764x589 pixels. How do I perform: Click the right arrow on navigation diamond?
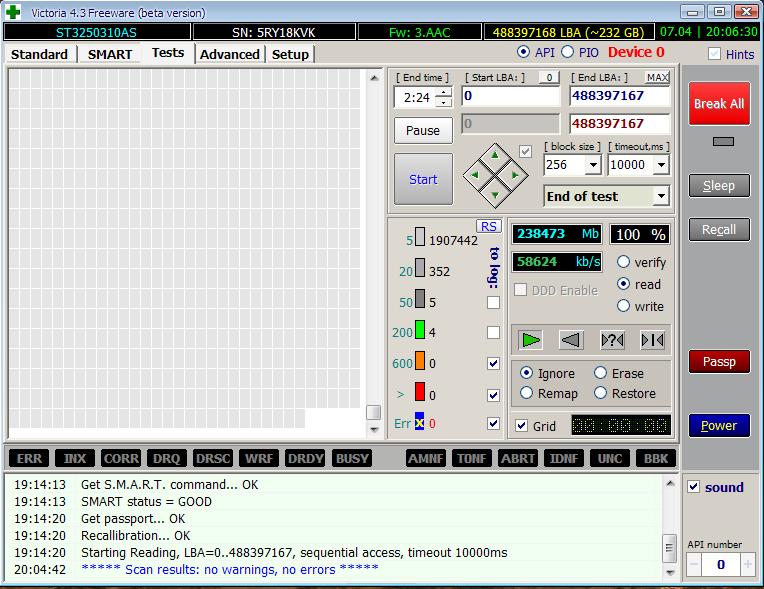512,176
